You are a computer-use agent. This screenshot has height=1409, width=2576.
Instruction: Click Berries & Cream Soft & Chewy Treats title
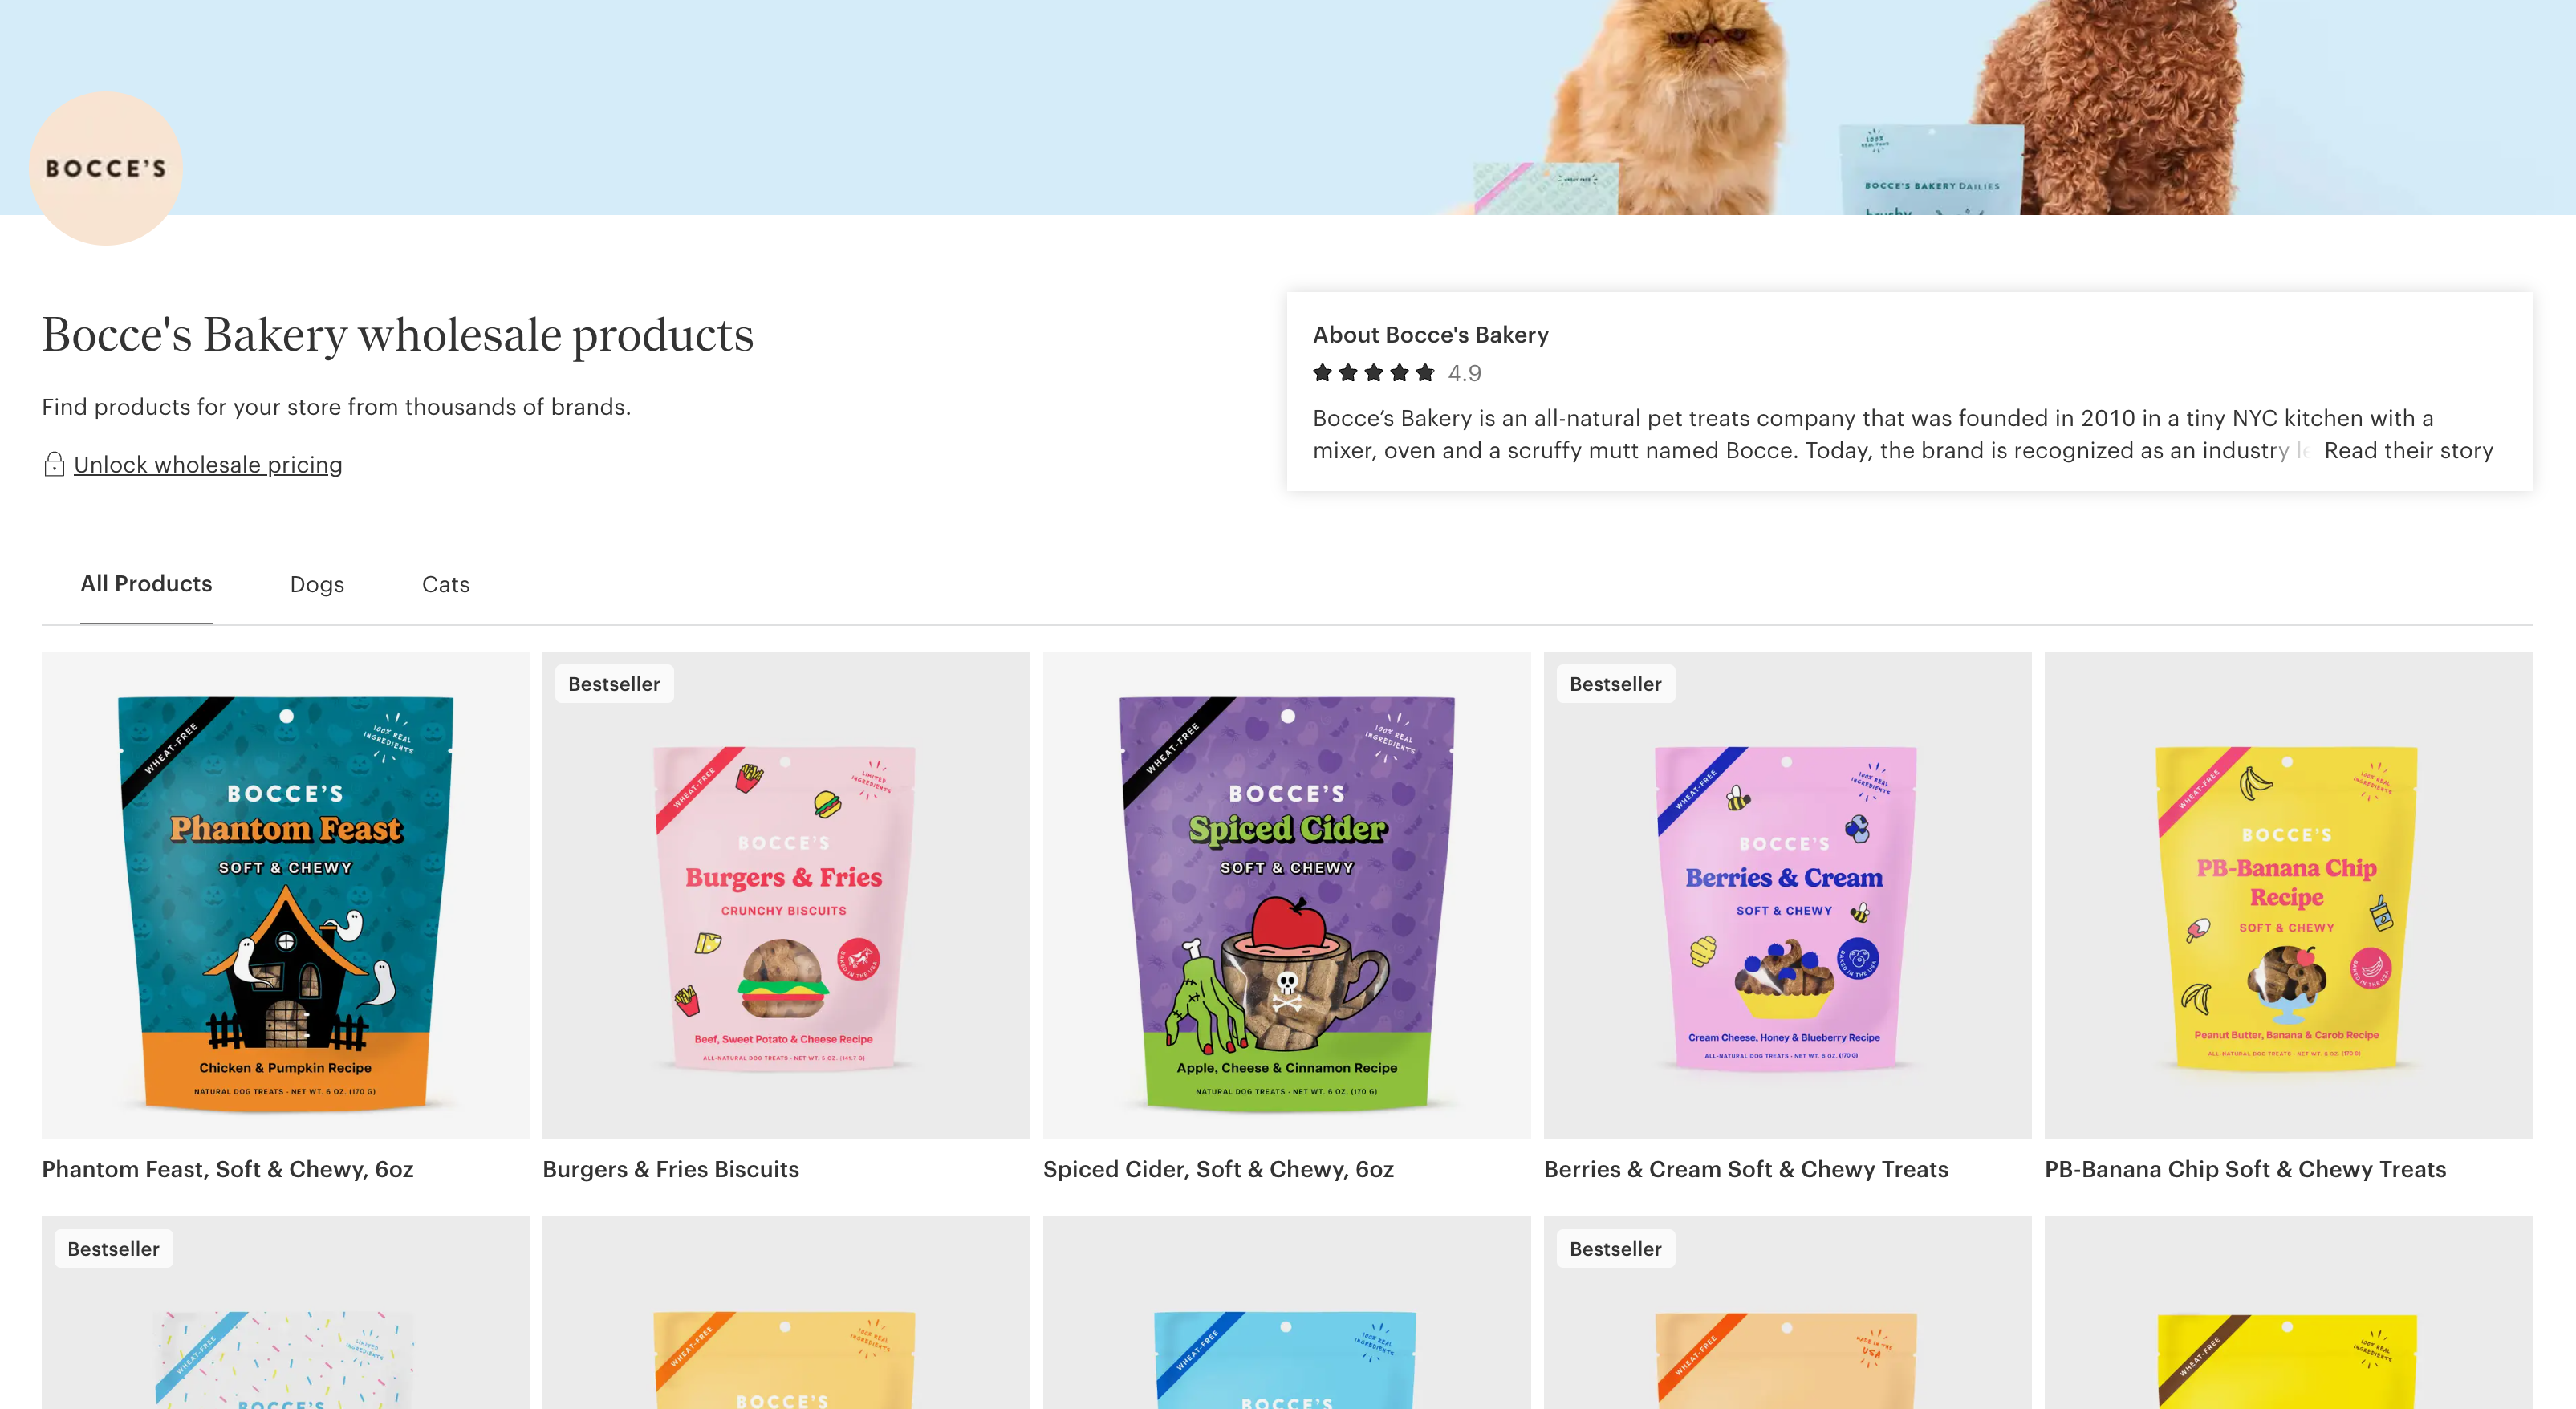tap(1746, 1169)
